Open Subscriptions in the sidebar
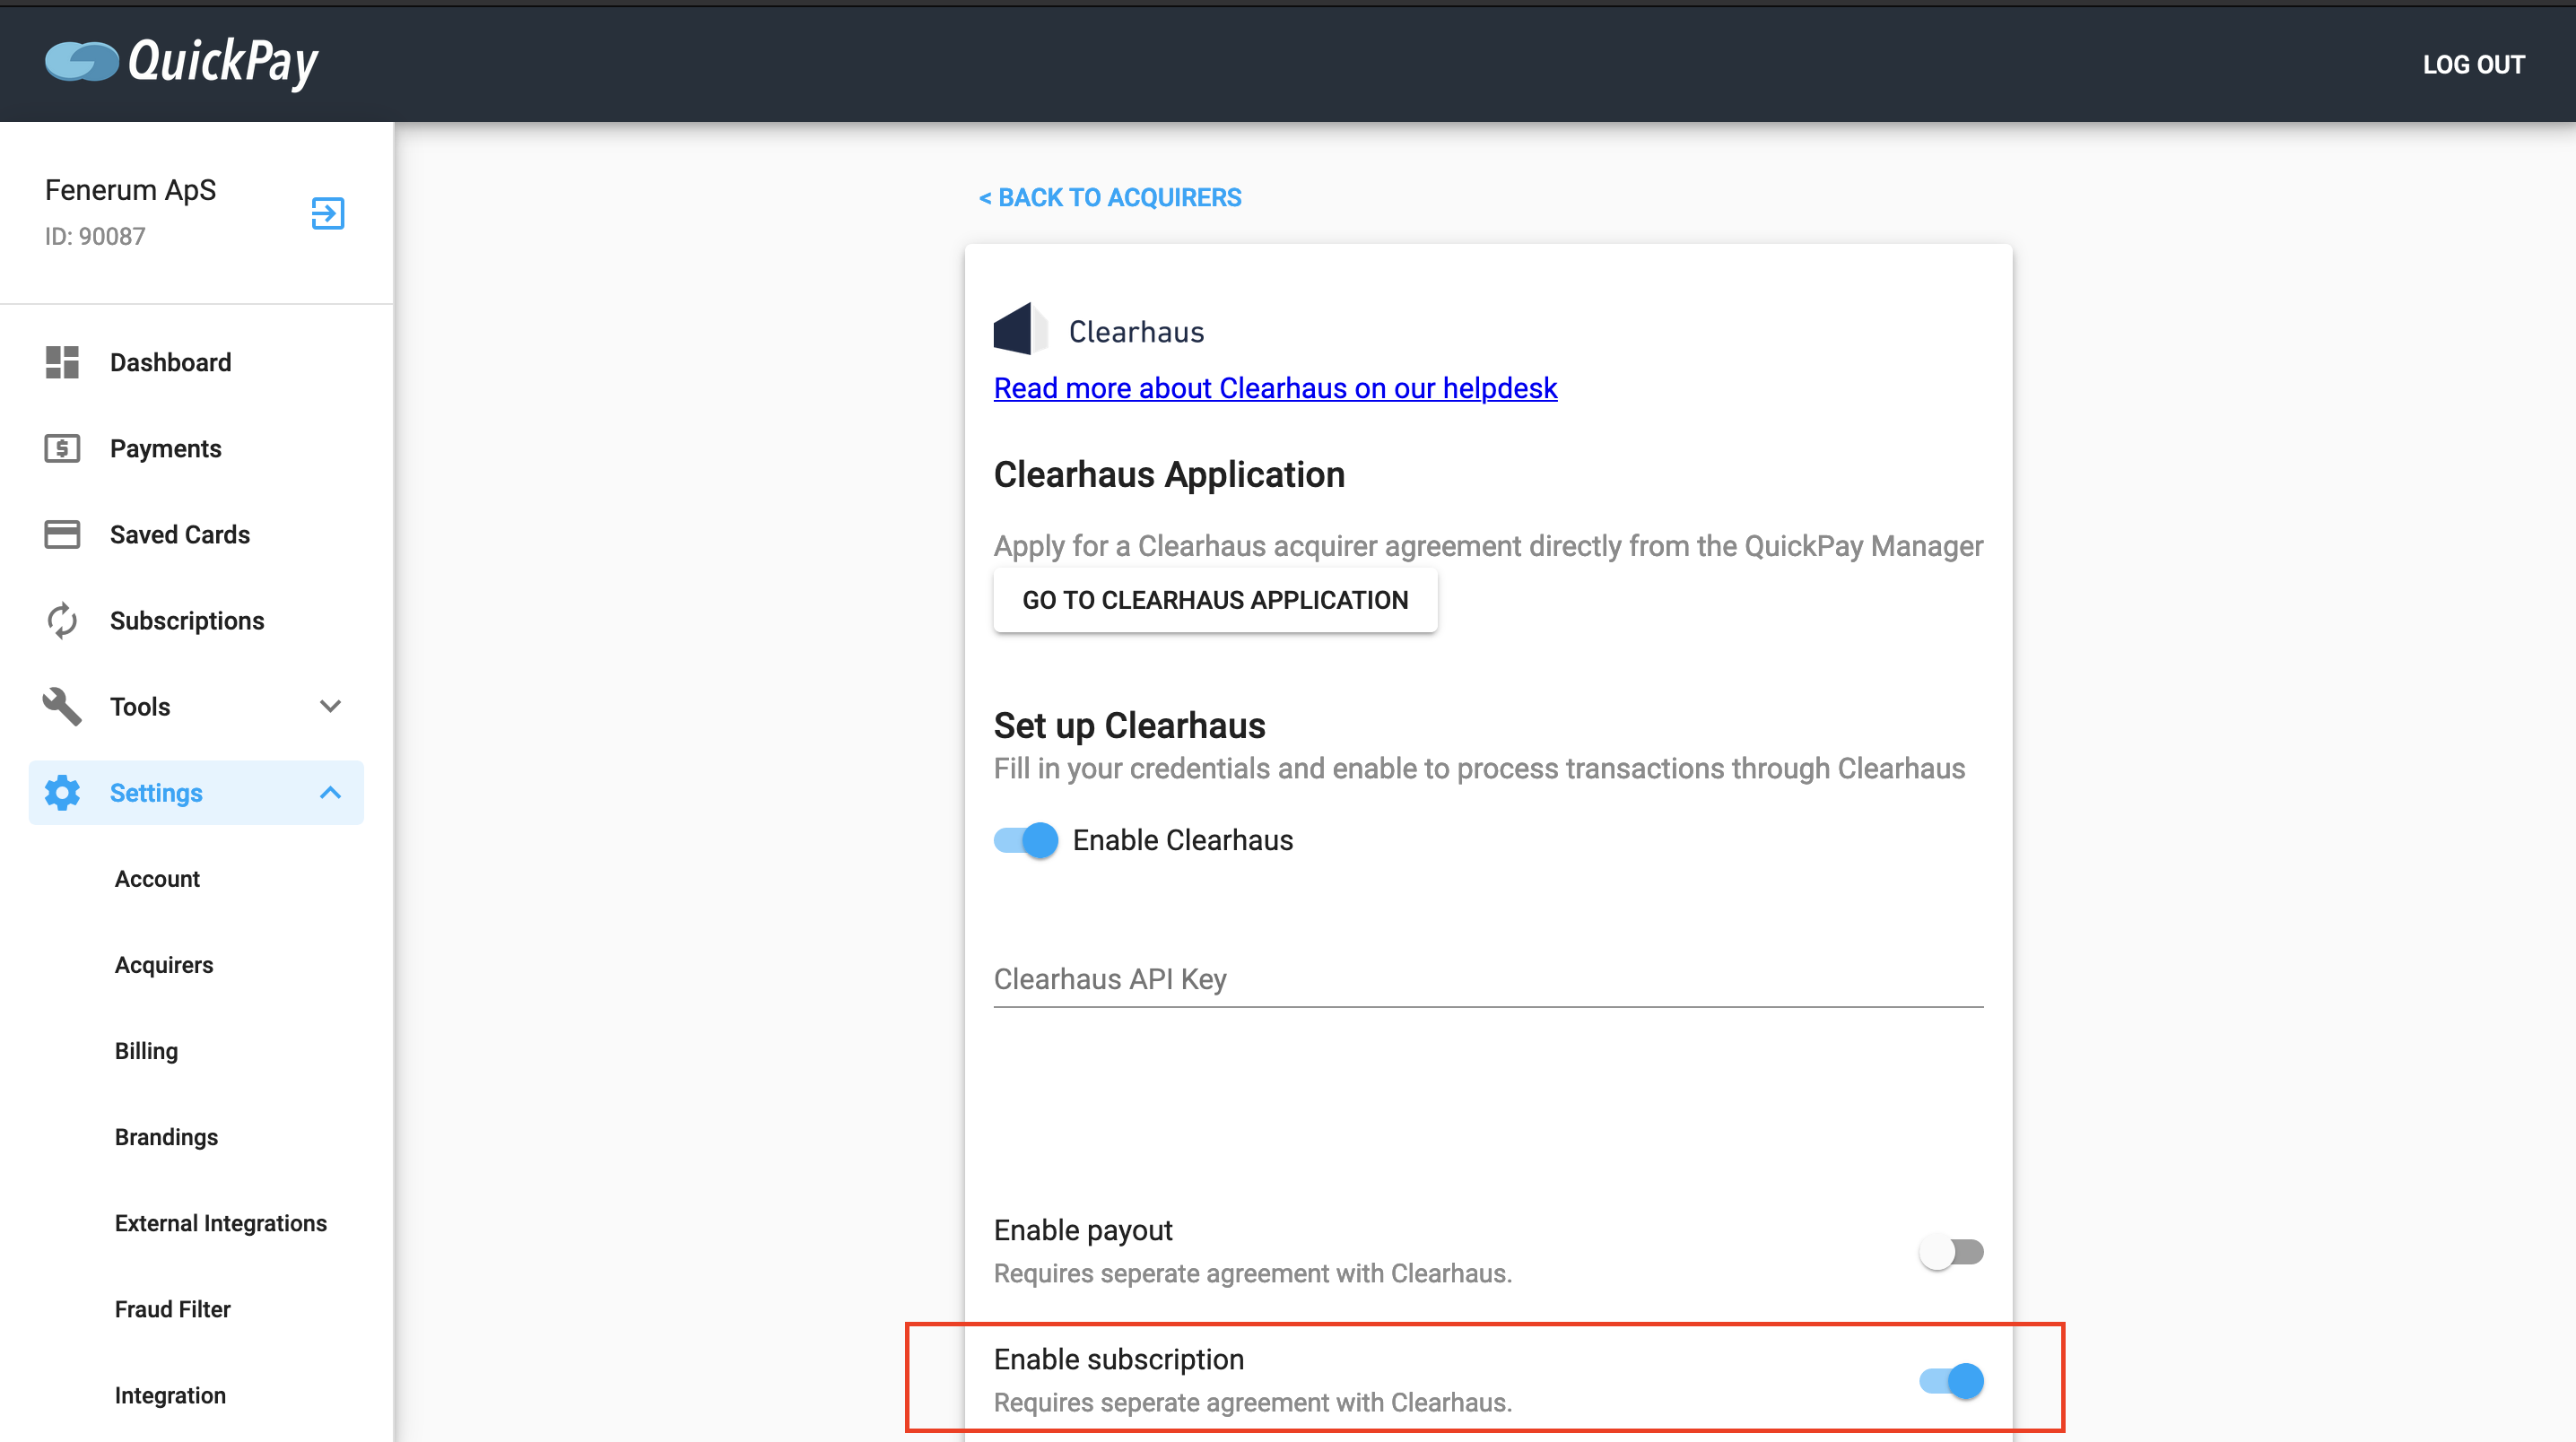The image size is (2576, 1442). point(187,620)
